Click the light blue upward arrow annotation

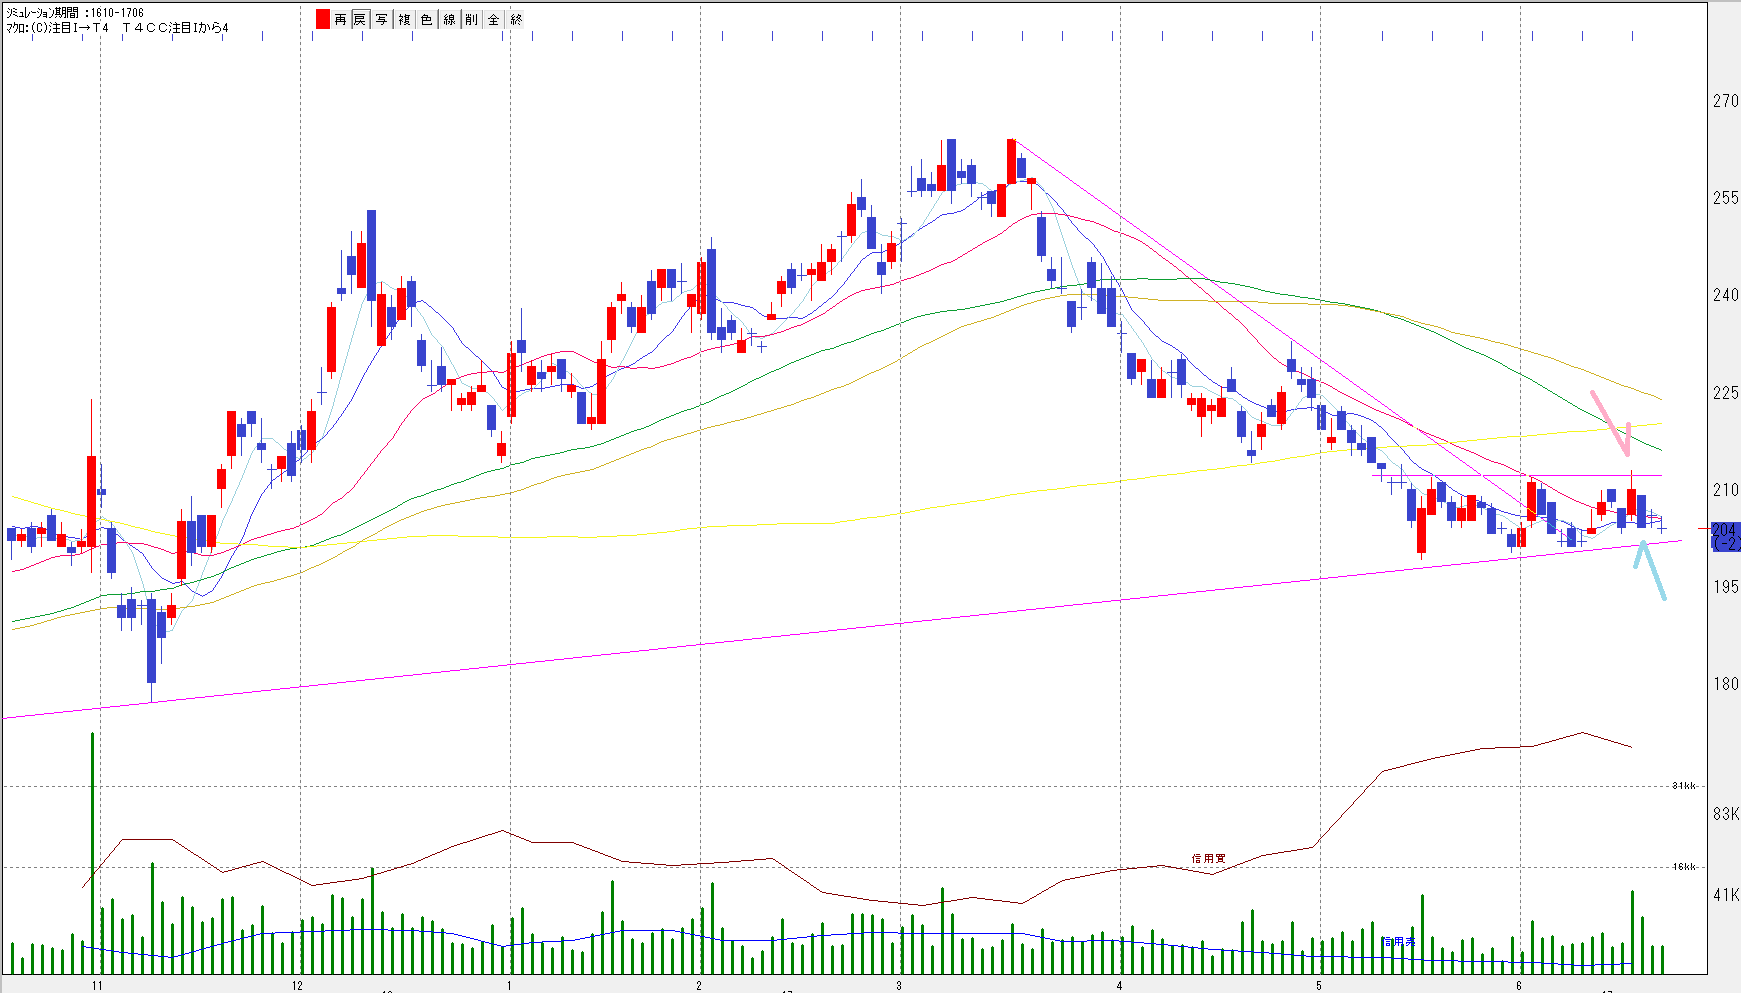pos(1650,568)
